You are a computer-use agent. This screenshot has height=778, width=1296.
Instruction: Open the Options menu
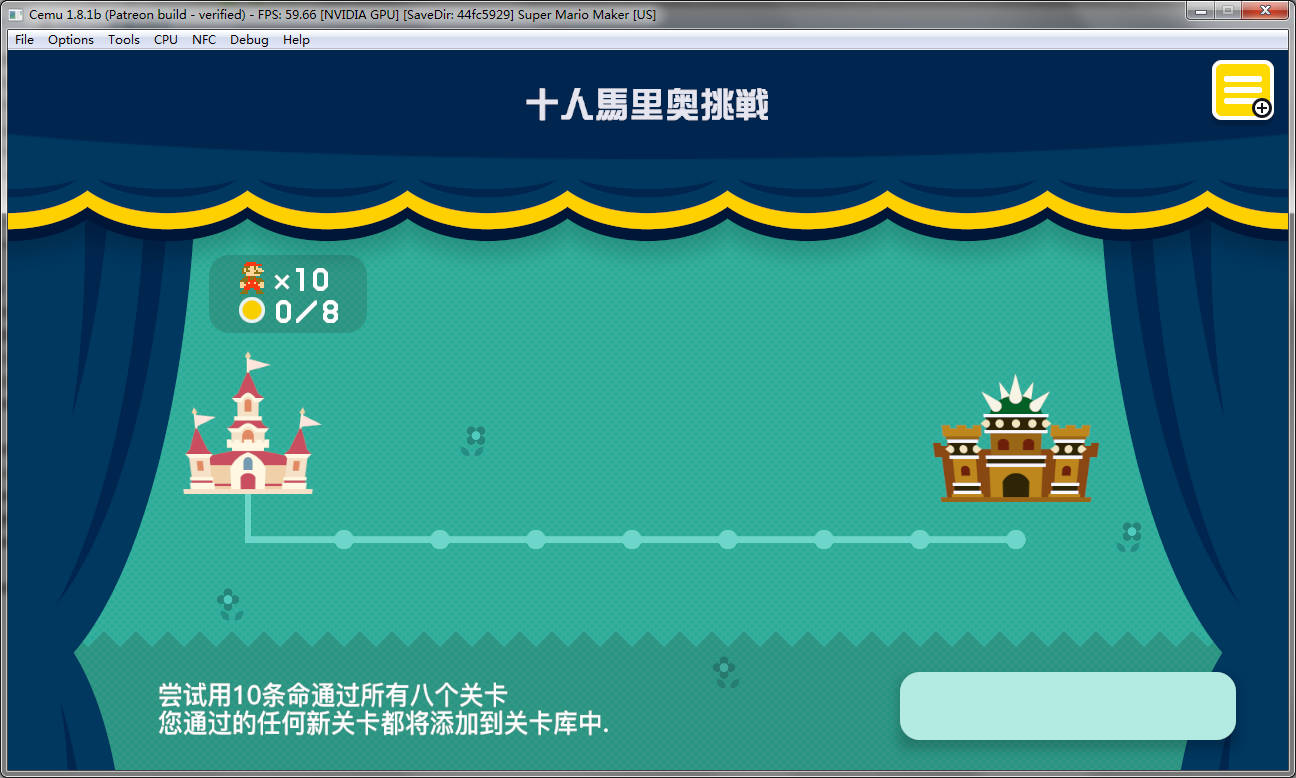click(x=70, y=39)
